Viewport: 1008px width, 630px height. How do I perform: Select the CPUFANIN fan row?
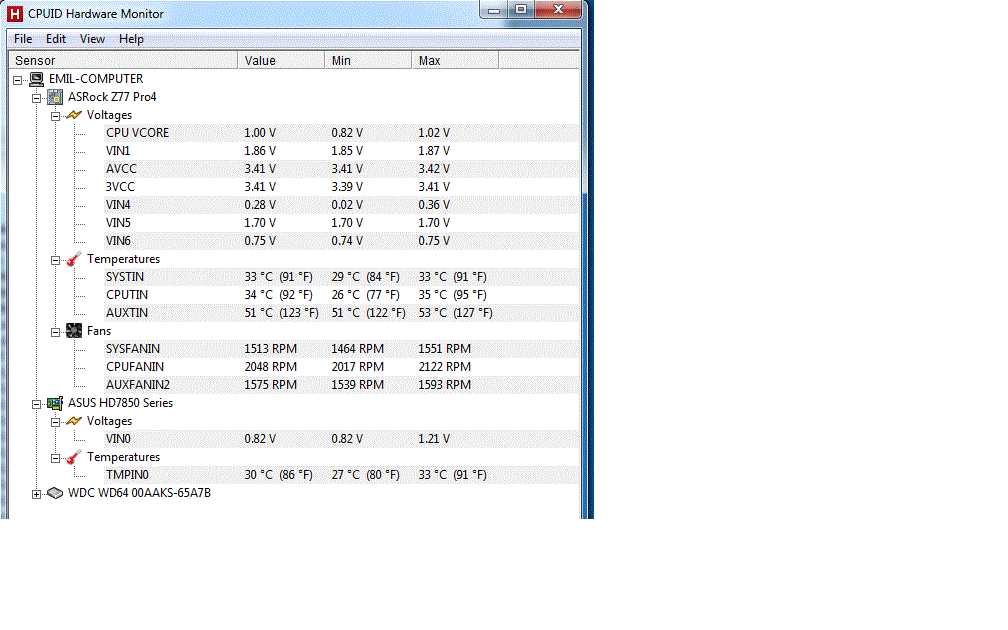point(341,367)
